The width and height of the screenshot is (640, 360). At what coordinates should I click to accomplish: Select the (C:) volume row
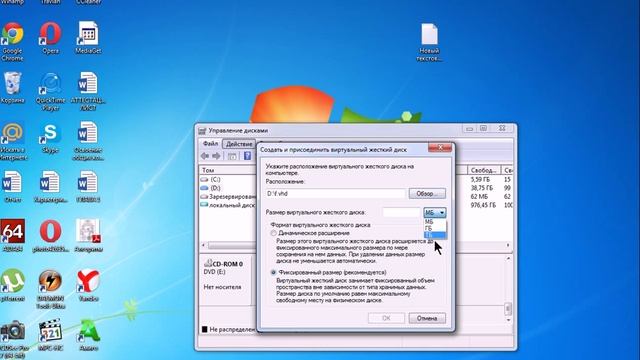228,180
